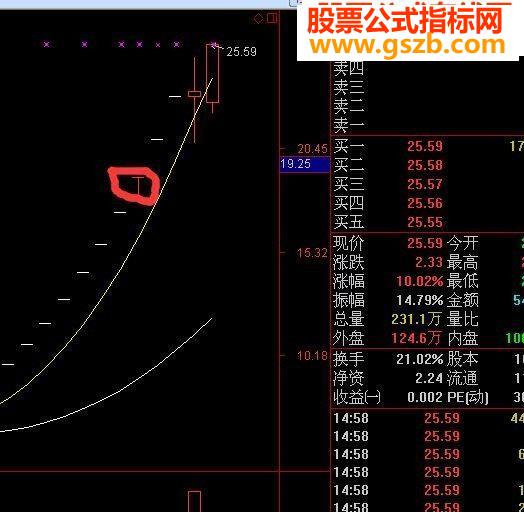Click the 卖三 ask row label
524x512 pixels.
pyautogui.click(x=349, y=88)
